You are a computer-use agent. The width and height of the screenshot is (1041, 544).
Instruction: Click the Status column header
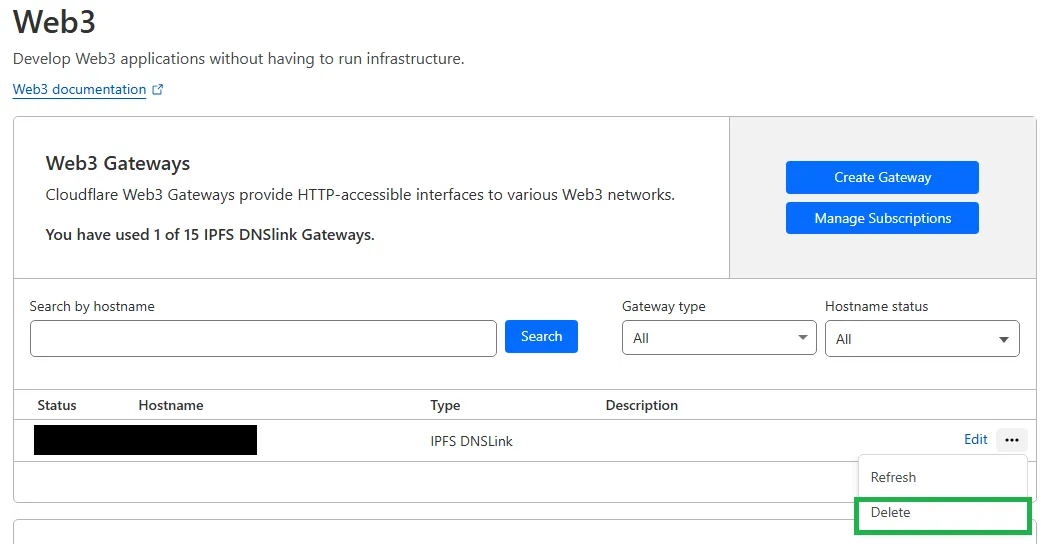pos(57,405)
